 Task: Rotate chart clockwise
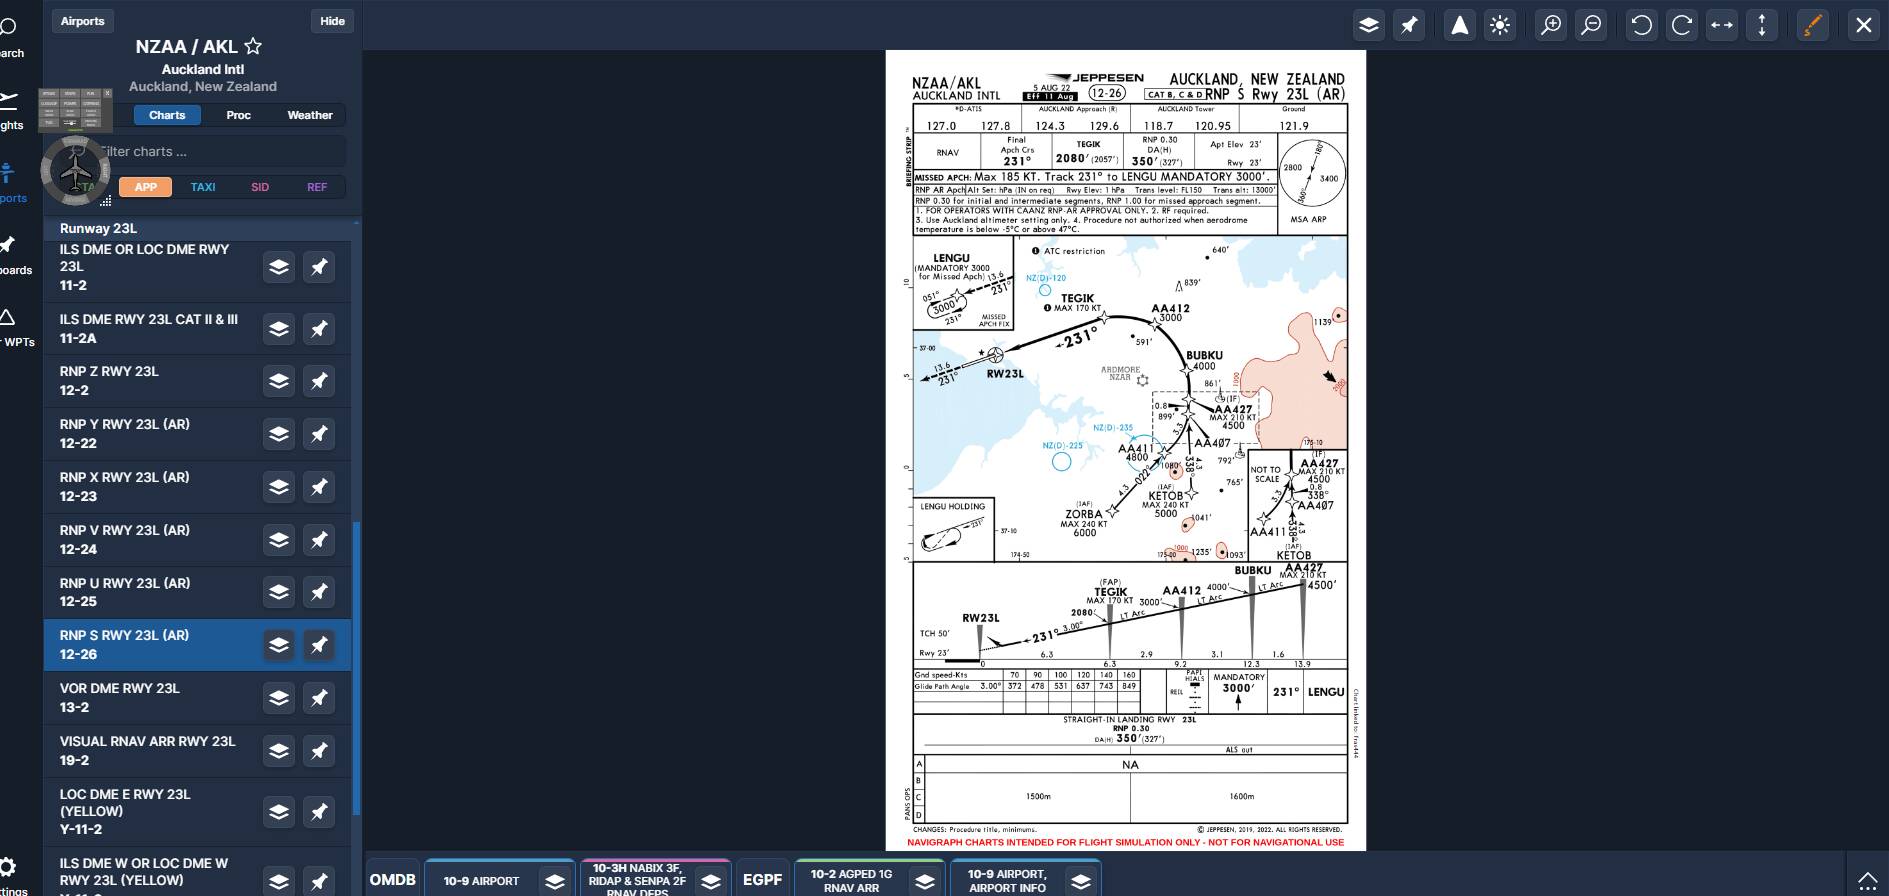(x=1682, y=25)
